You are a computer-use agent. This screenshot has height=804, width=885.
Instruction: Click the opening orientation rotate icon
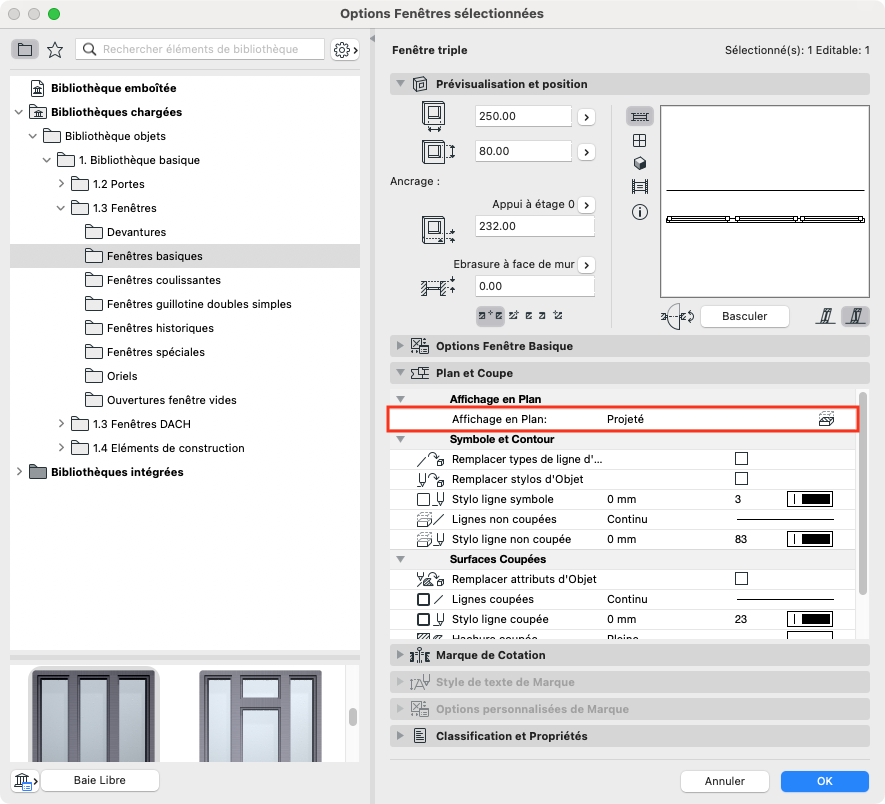(x=677, y=316)
